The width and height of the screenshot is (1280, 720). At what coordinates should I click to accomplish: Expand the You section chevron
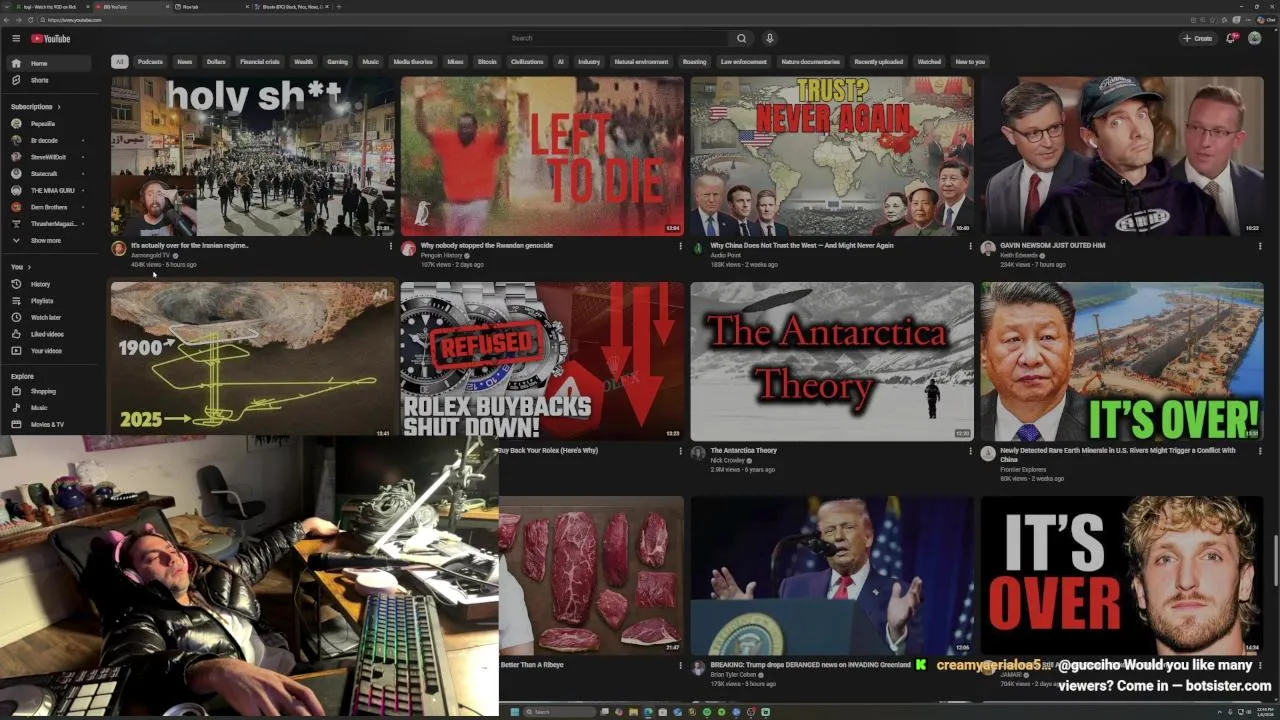(29, 267)
